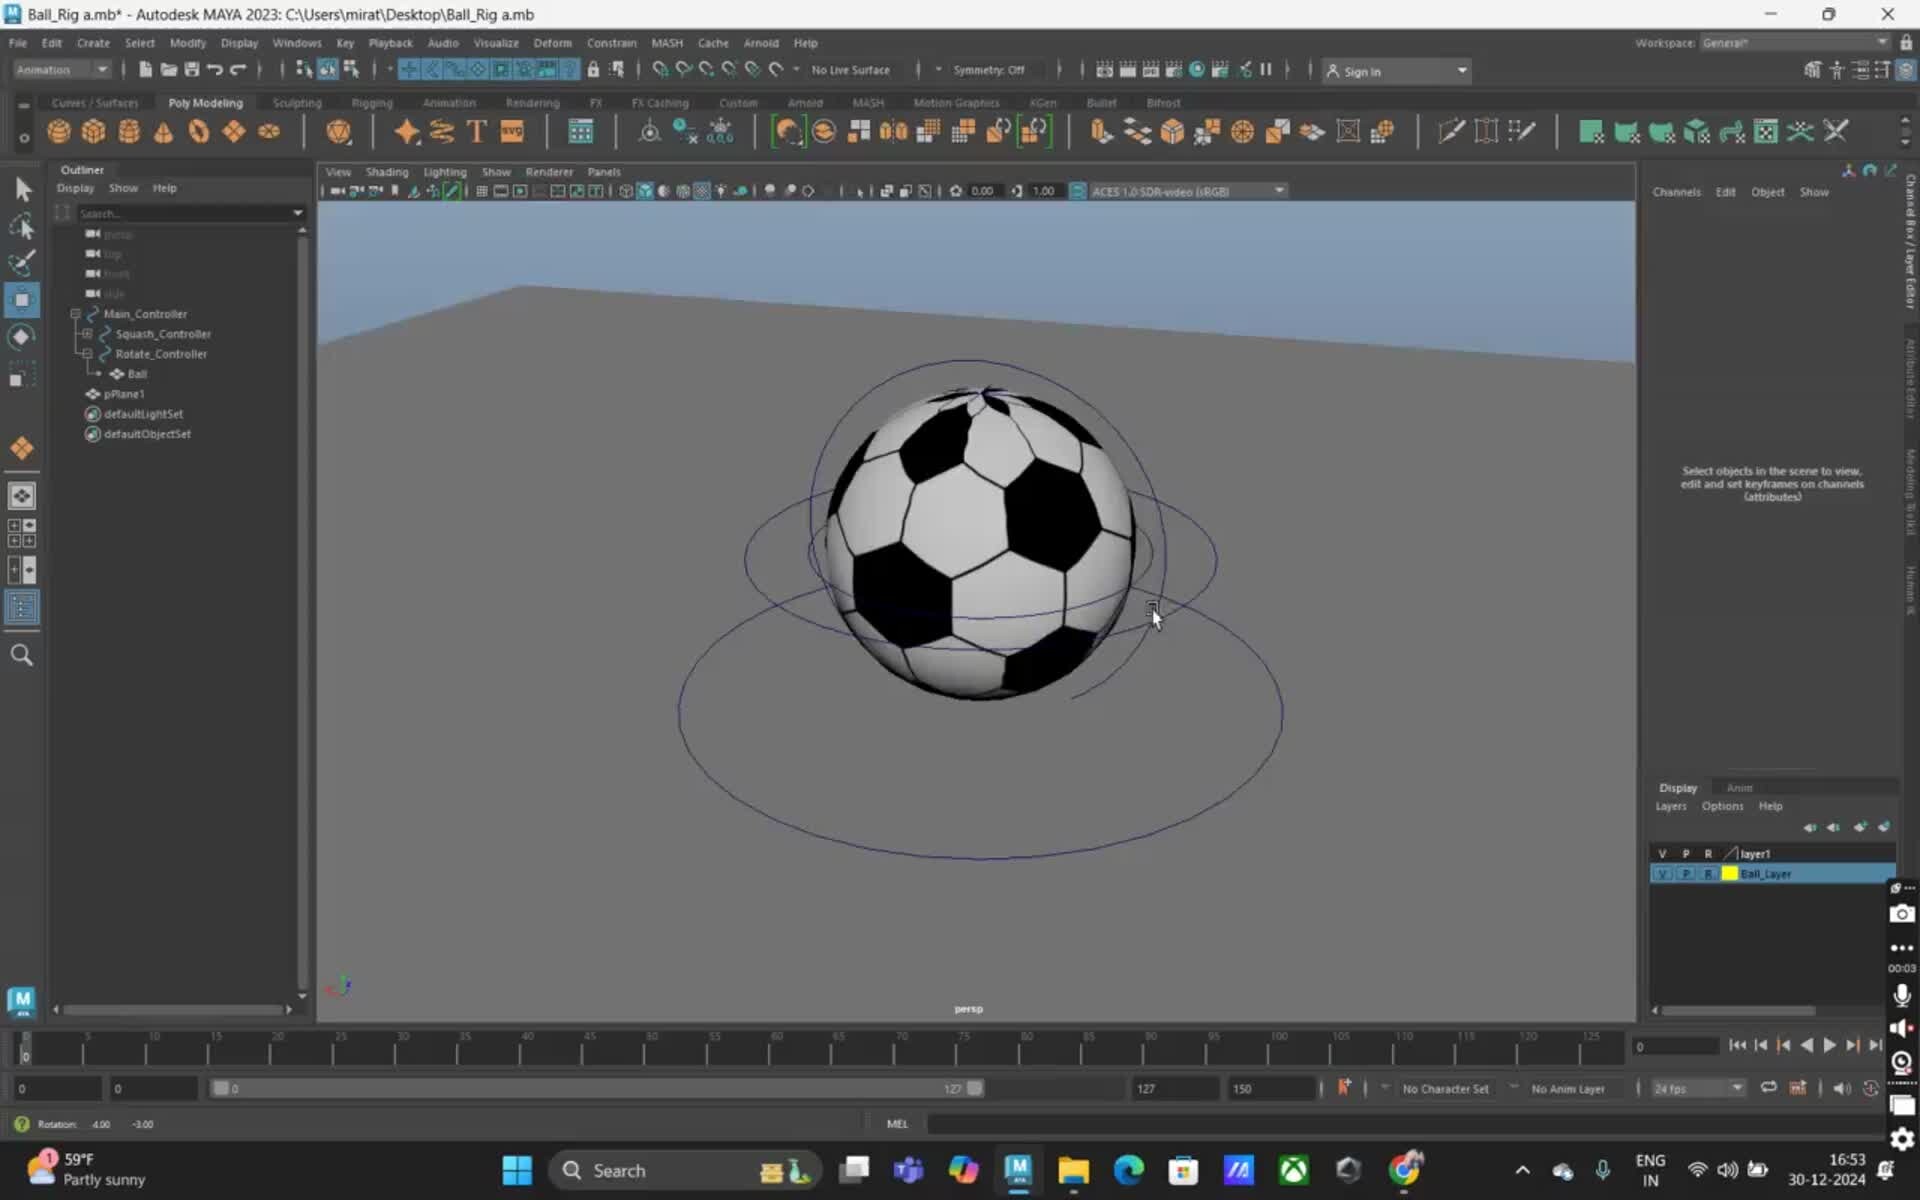This screenshot has height=1200, width=1920.
Task: Open the Multi-cut tool icon on the shelf
Action: click(1449, 131)
